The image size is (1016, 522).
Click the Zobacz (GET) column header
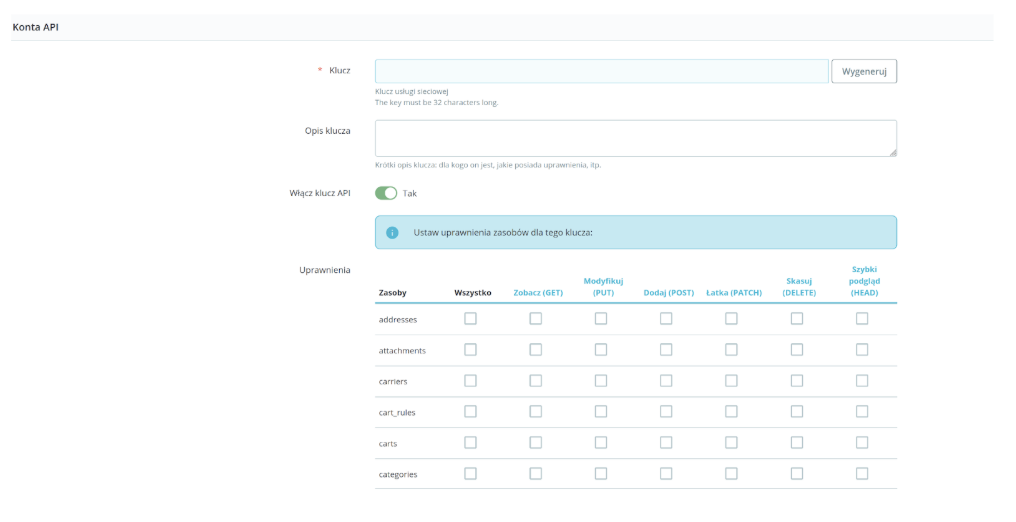(538, 293)
